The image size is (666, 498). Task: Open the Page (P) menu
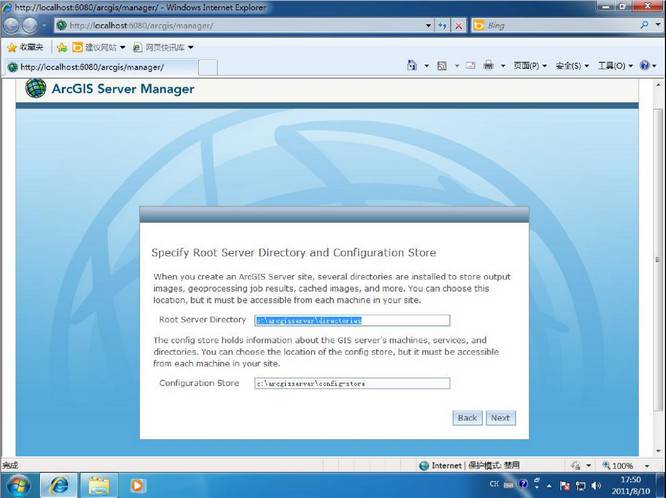530,66
